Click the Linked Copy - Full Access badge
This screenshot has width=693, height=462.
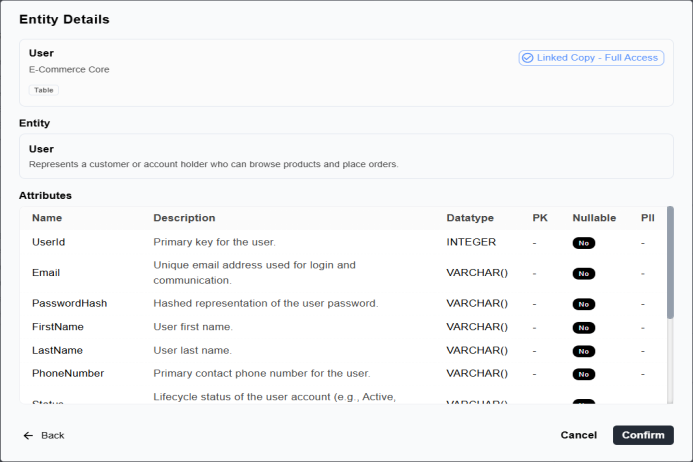pyautogui.click(x=591, y=58)
